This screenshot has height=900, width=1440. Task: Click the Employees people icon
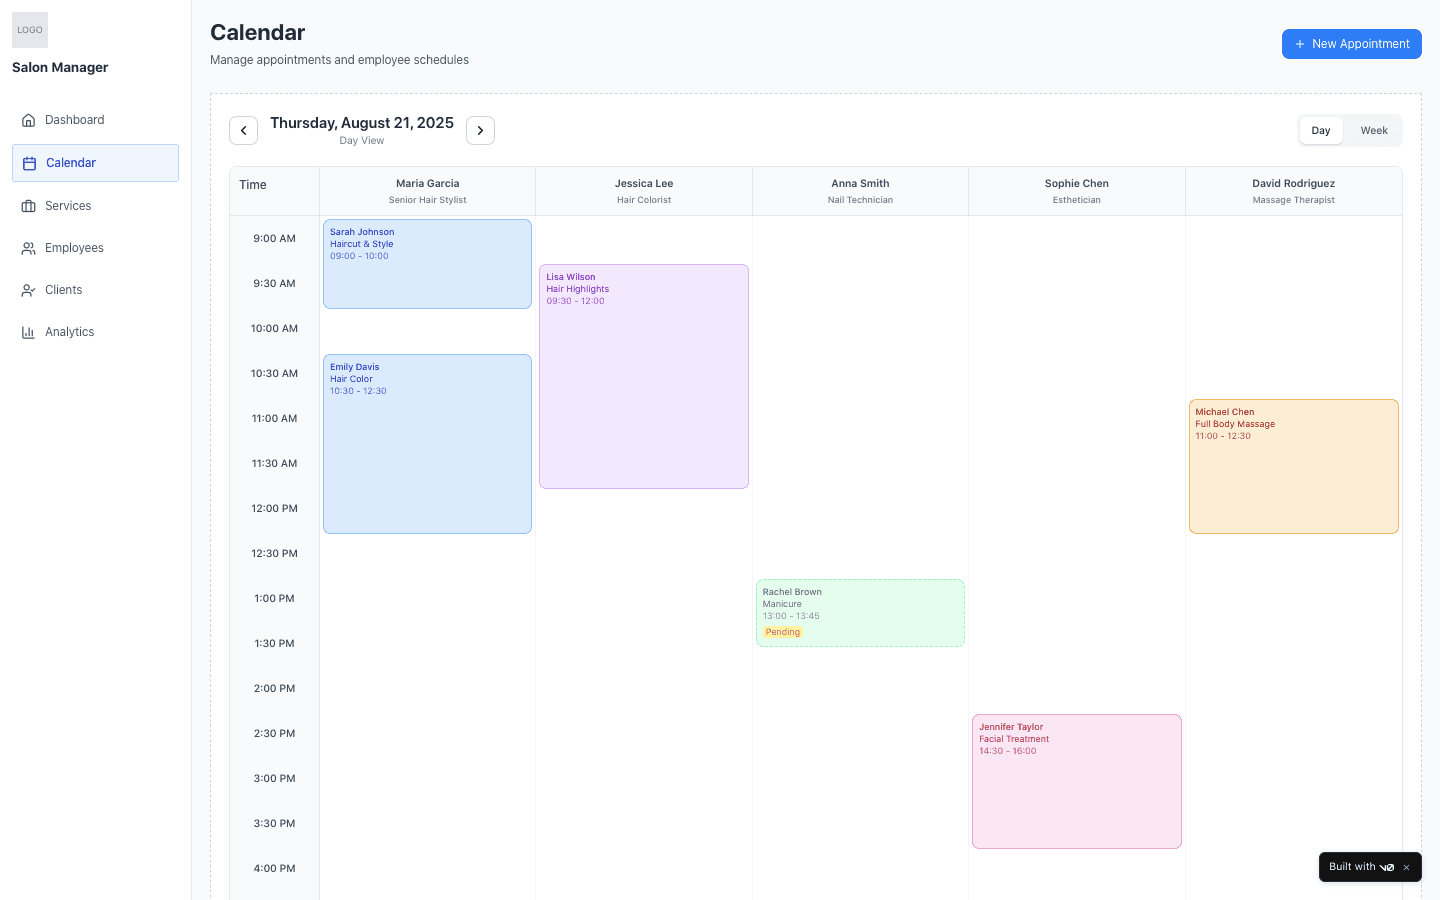point(29,247)
